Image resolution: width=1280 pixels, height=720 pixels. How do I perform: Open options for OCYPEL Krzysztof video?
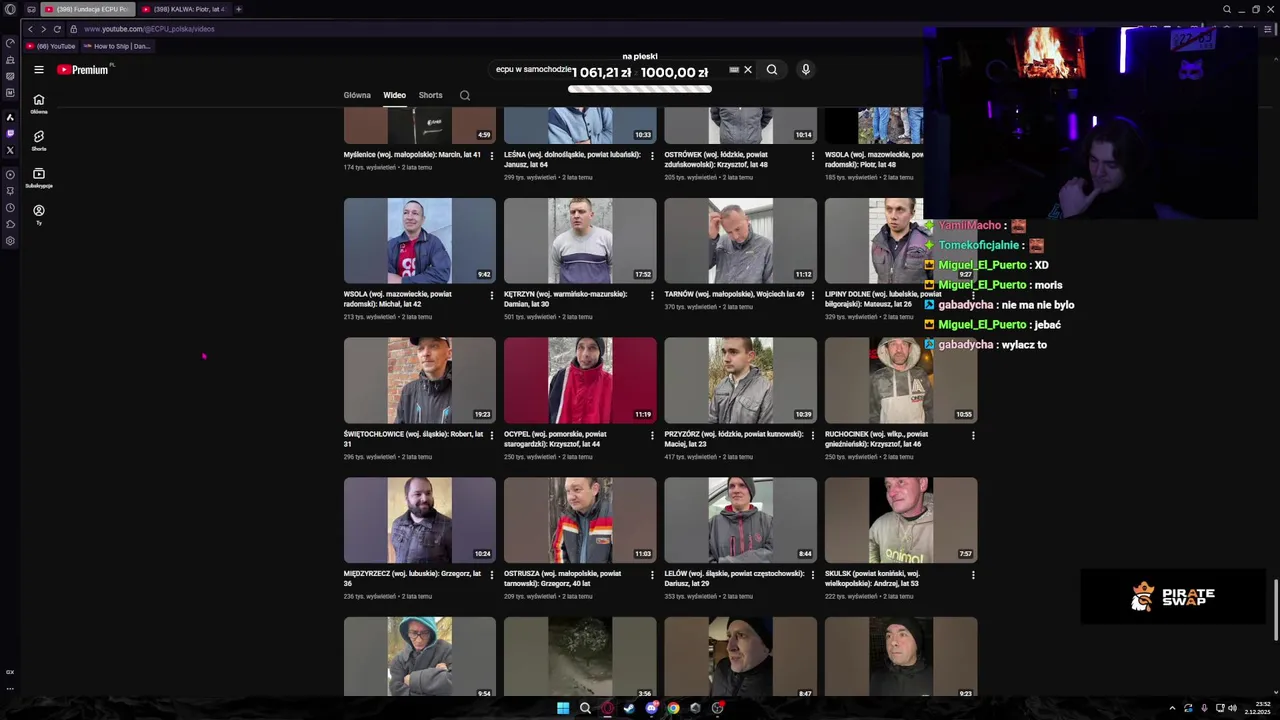652,436
